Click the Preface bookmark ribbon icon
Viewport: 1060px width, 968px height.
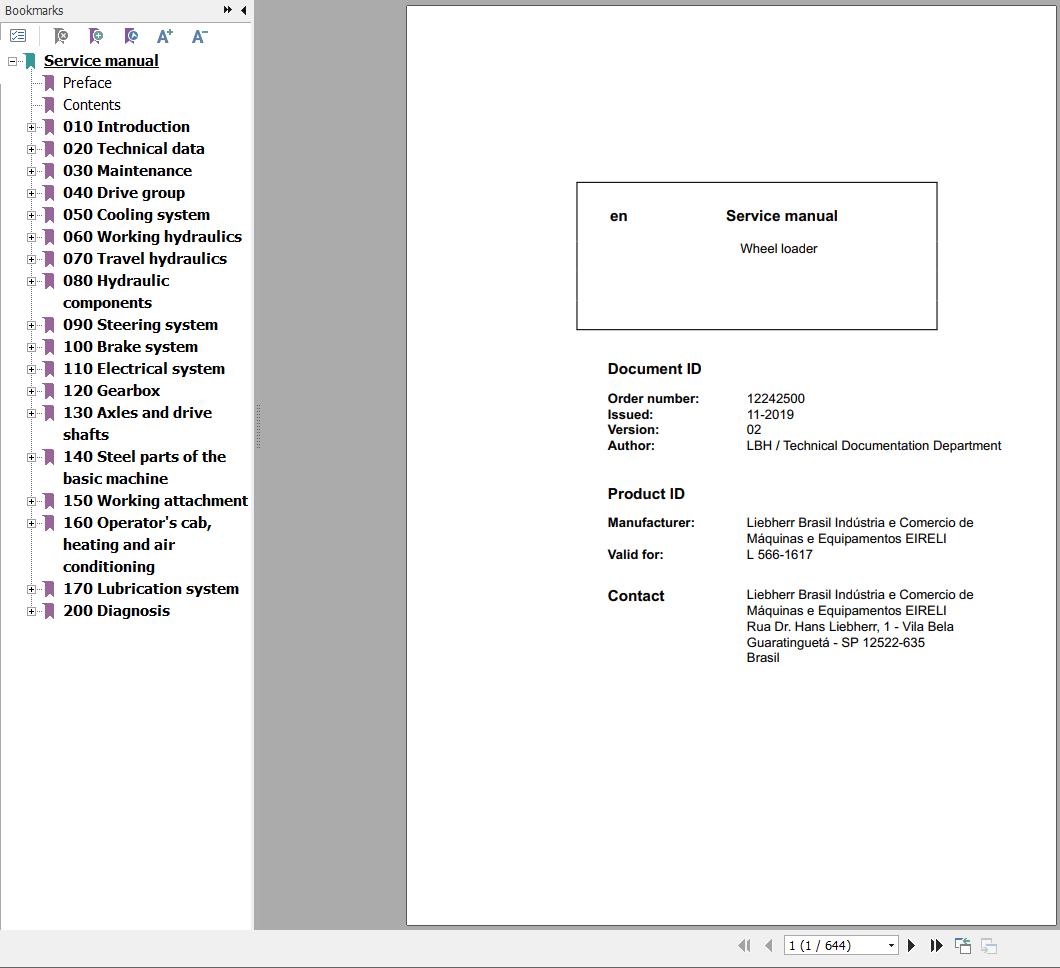tap(49, 83)
